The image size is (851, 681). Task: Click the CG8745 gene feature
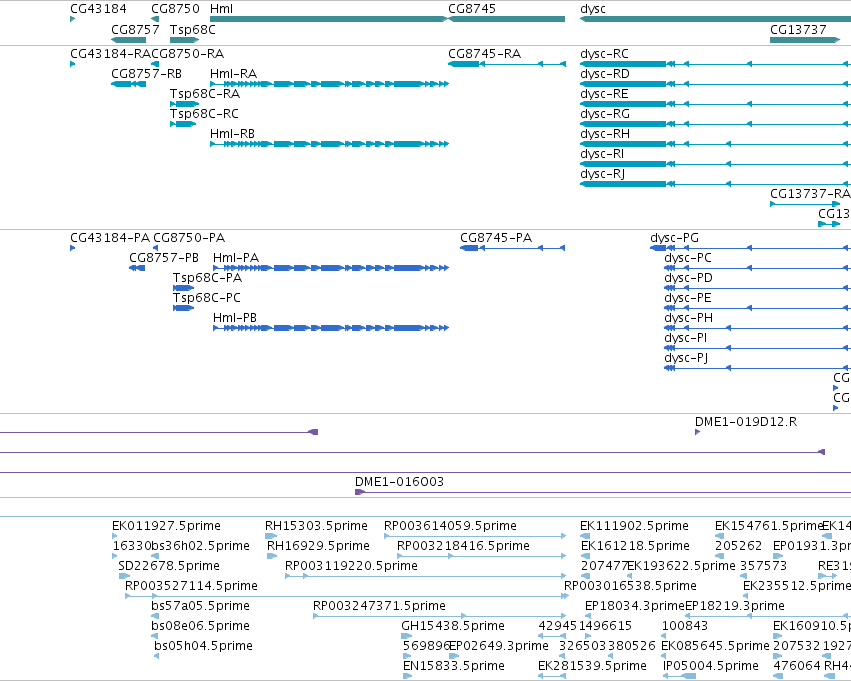tap(506, 19)
